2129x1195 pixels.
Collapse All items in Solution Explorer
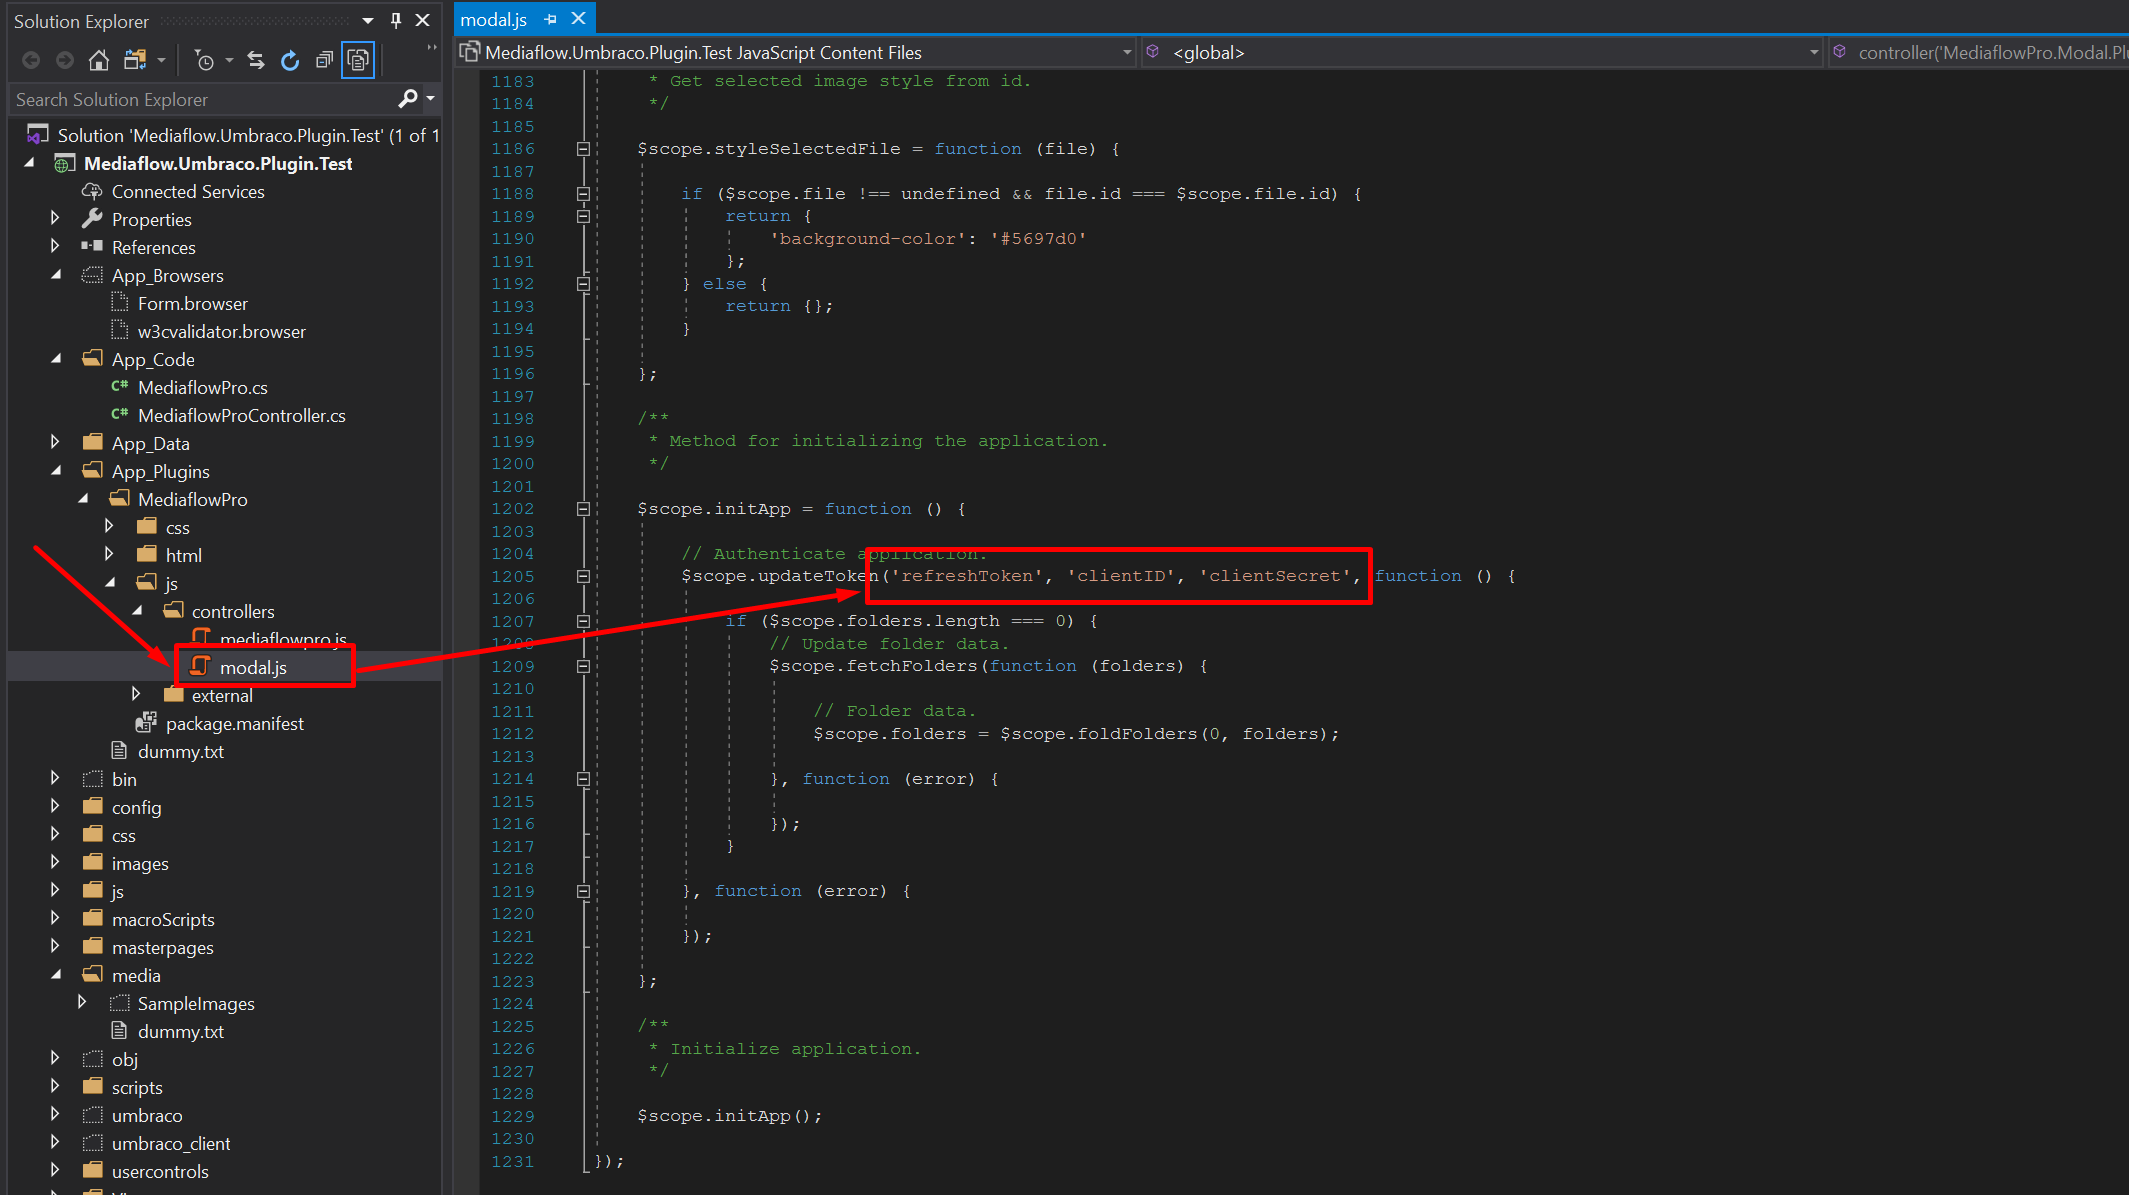[x=324, y=60]
